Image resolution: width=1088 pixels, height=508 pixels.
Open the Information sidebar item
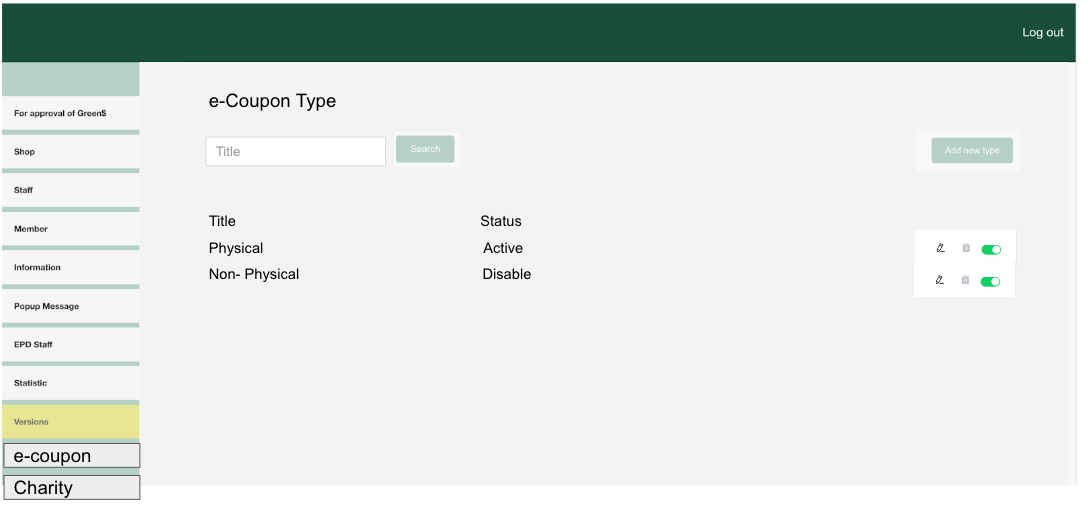coord(70,268)
